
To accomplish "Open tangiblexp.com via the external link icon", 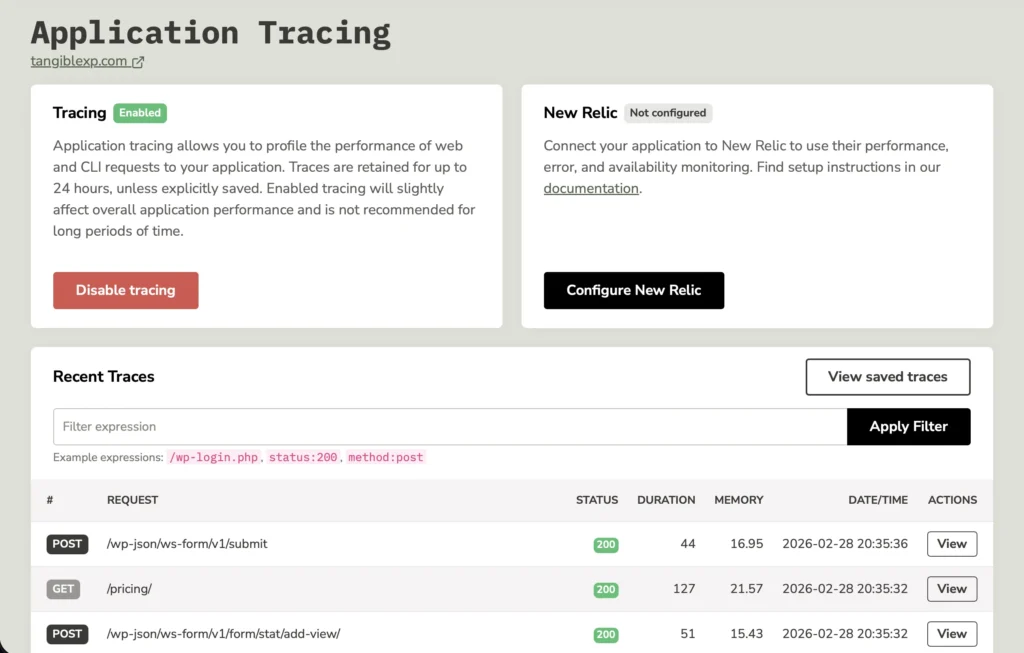I will 136,61.
